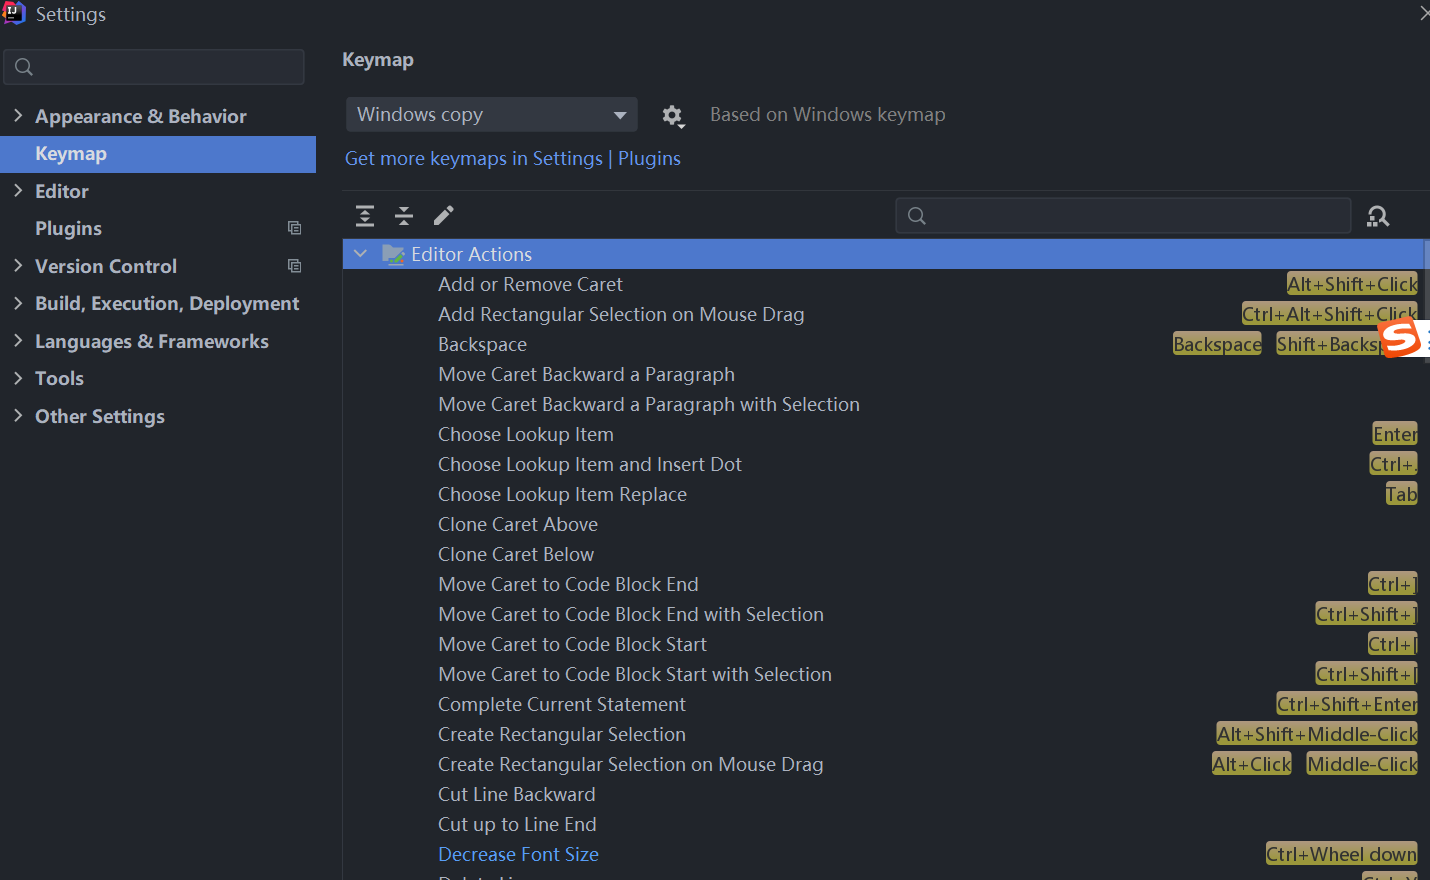Select the Clone Caret Above action
This screenshot has width=1430, height=880.
(x=518, y=524)
